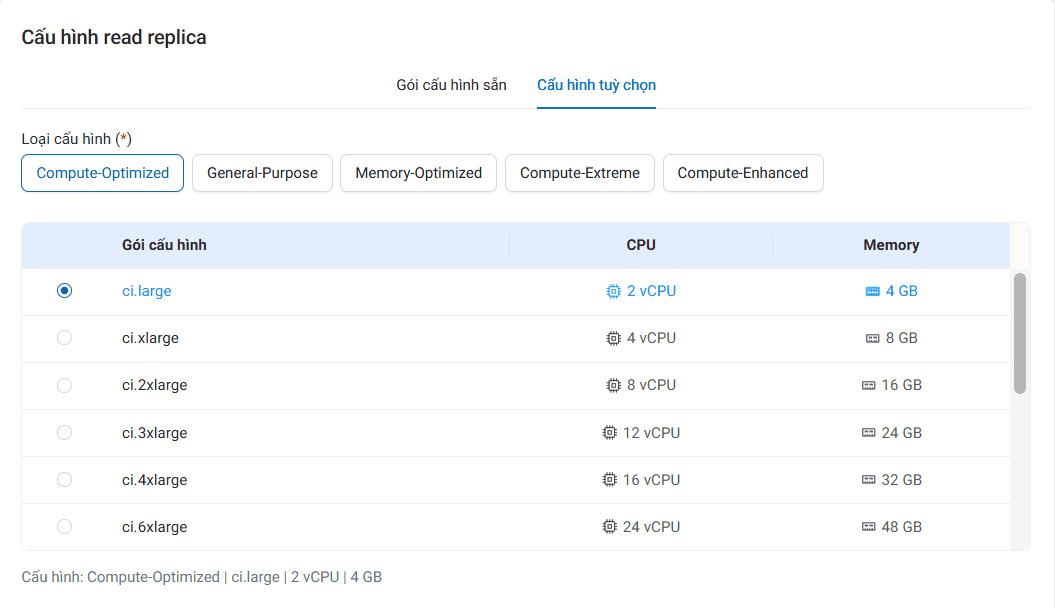Image resolution: width=1055 pixels, height=608 pixels.
Task: Switch to the Gói cấu hình sẵn tab
Action: (451, 85)
